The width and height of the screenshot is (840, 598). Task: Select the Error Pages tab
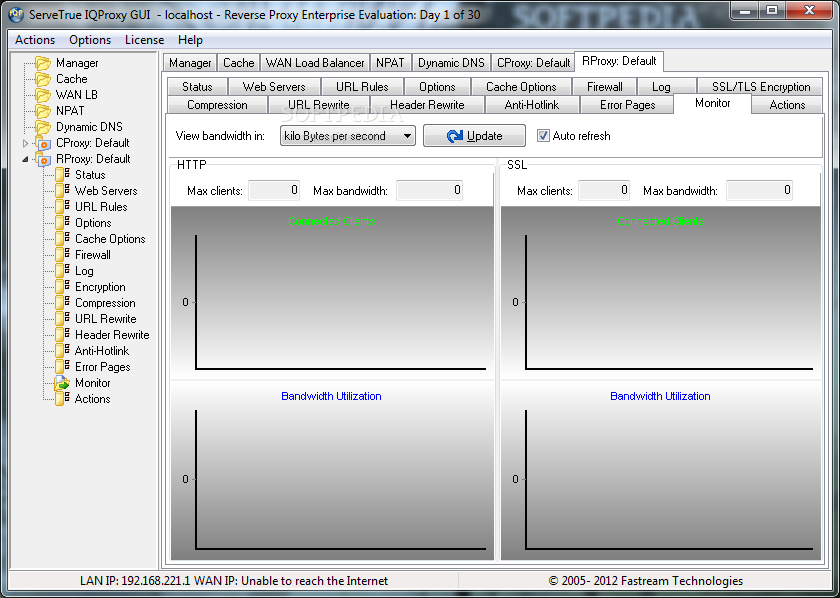pyautogui.click(x=627, y=105)
